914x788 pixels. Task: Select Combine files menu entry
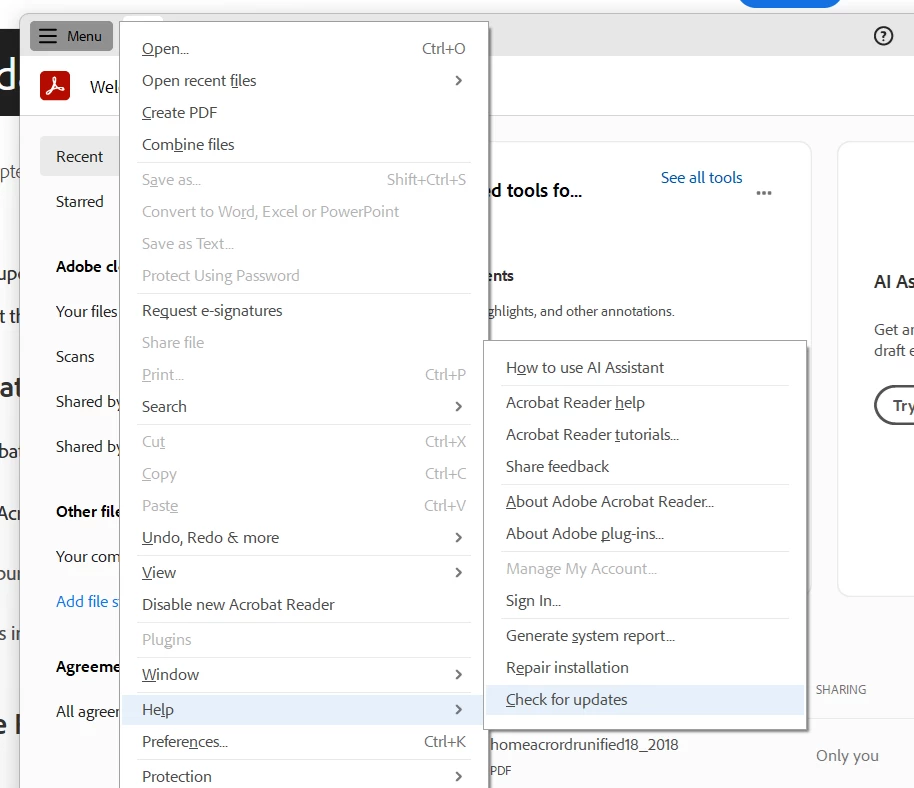click(304, 145)
